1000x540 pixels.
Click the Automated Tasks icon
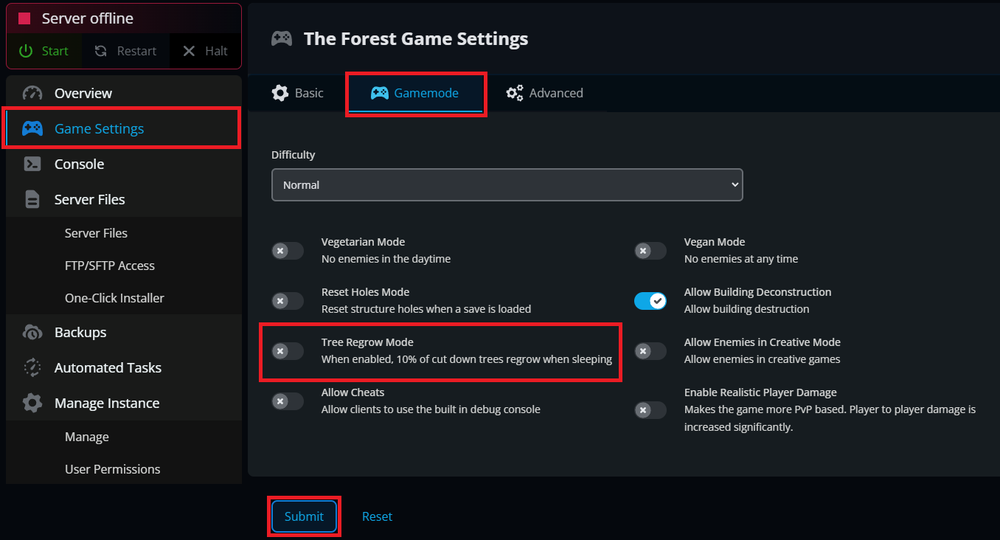click(x=32, y=368)
